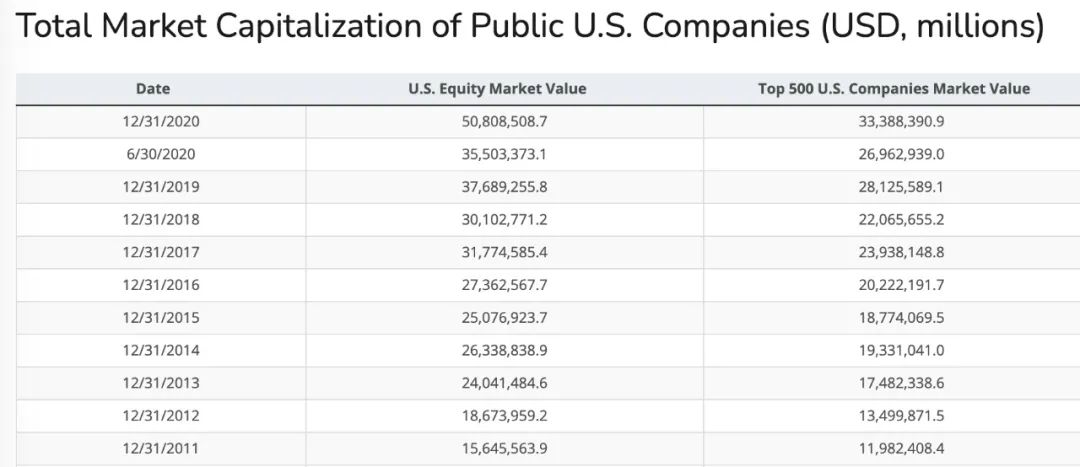Click the 12/31/2018 date cell
Image resolution: width=1080 pixels, height=467 pixels.
161,219
